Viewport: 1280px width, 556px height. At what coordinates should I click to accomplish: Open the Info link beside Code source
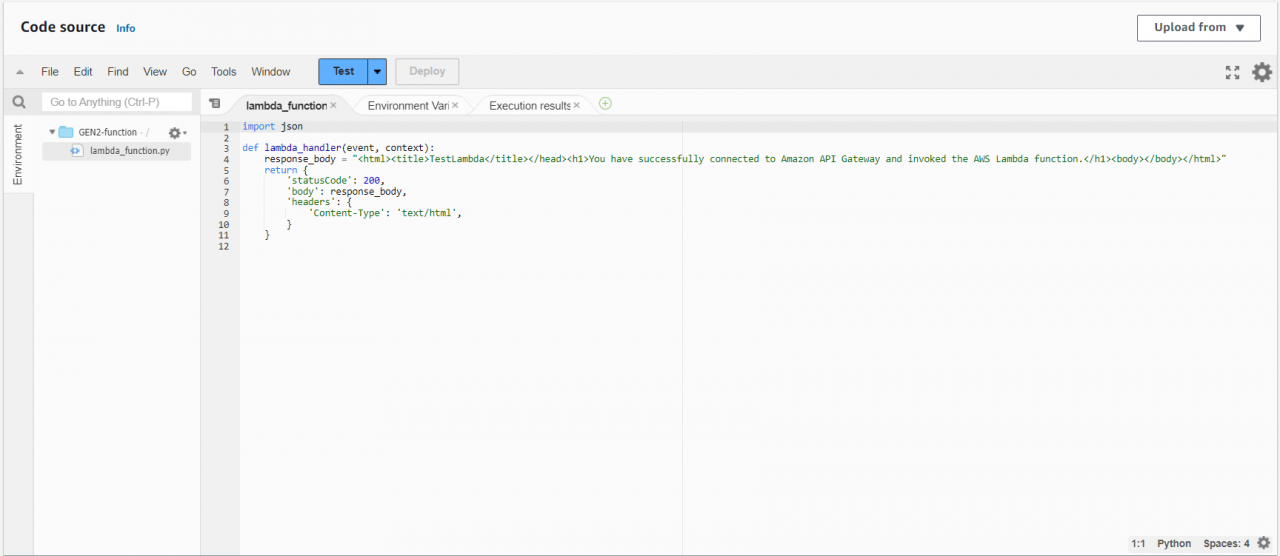[125, 28]
